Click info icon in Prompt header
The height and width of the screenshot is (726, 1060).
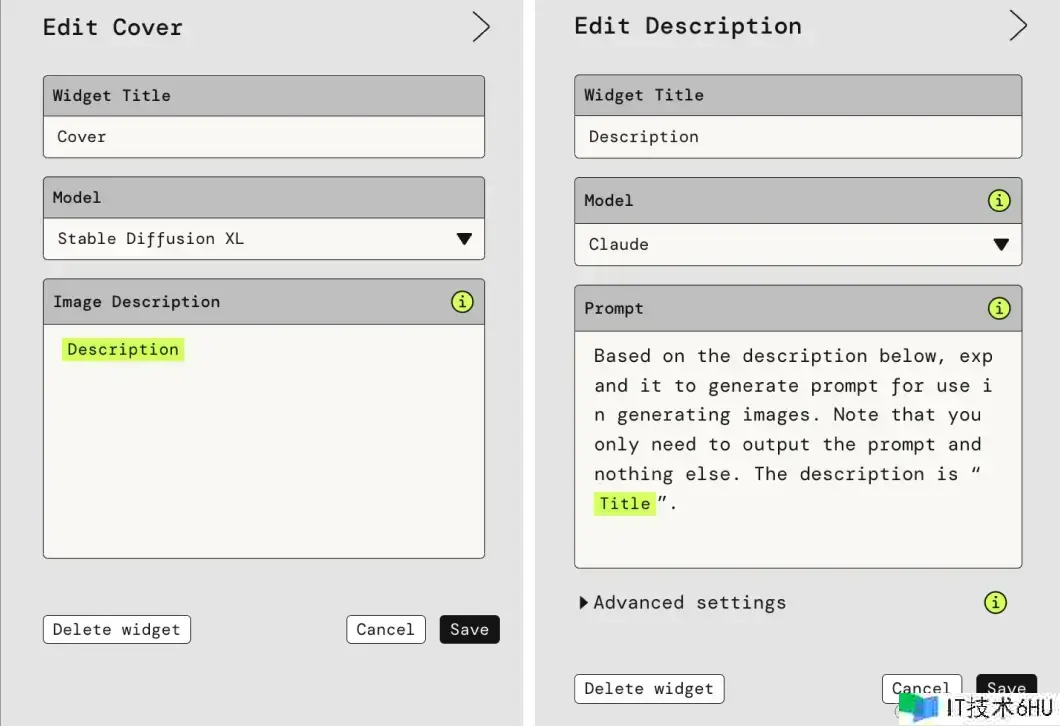point(998,308)
